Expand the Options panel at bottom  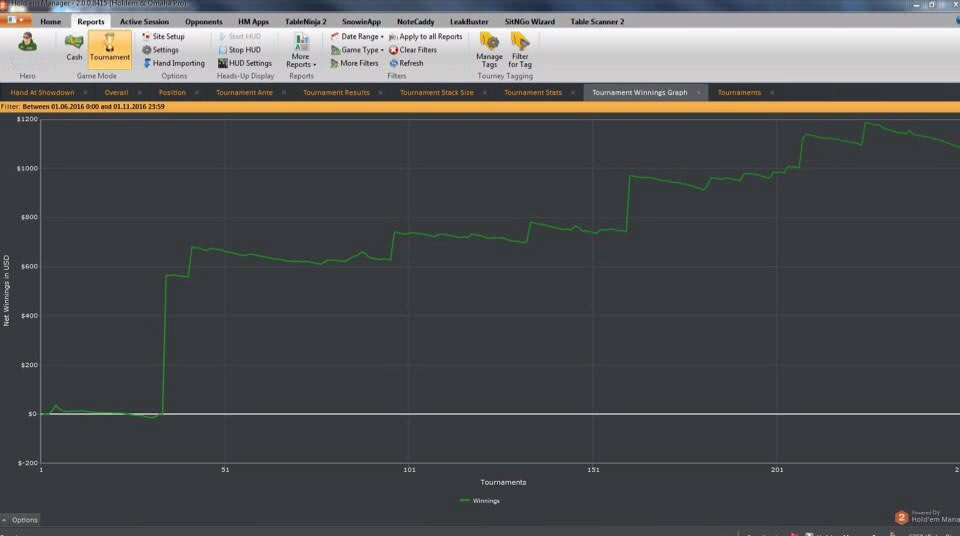(x=20, y=519)
